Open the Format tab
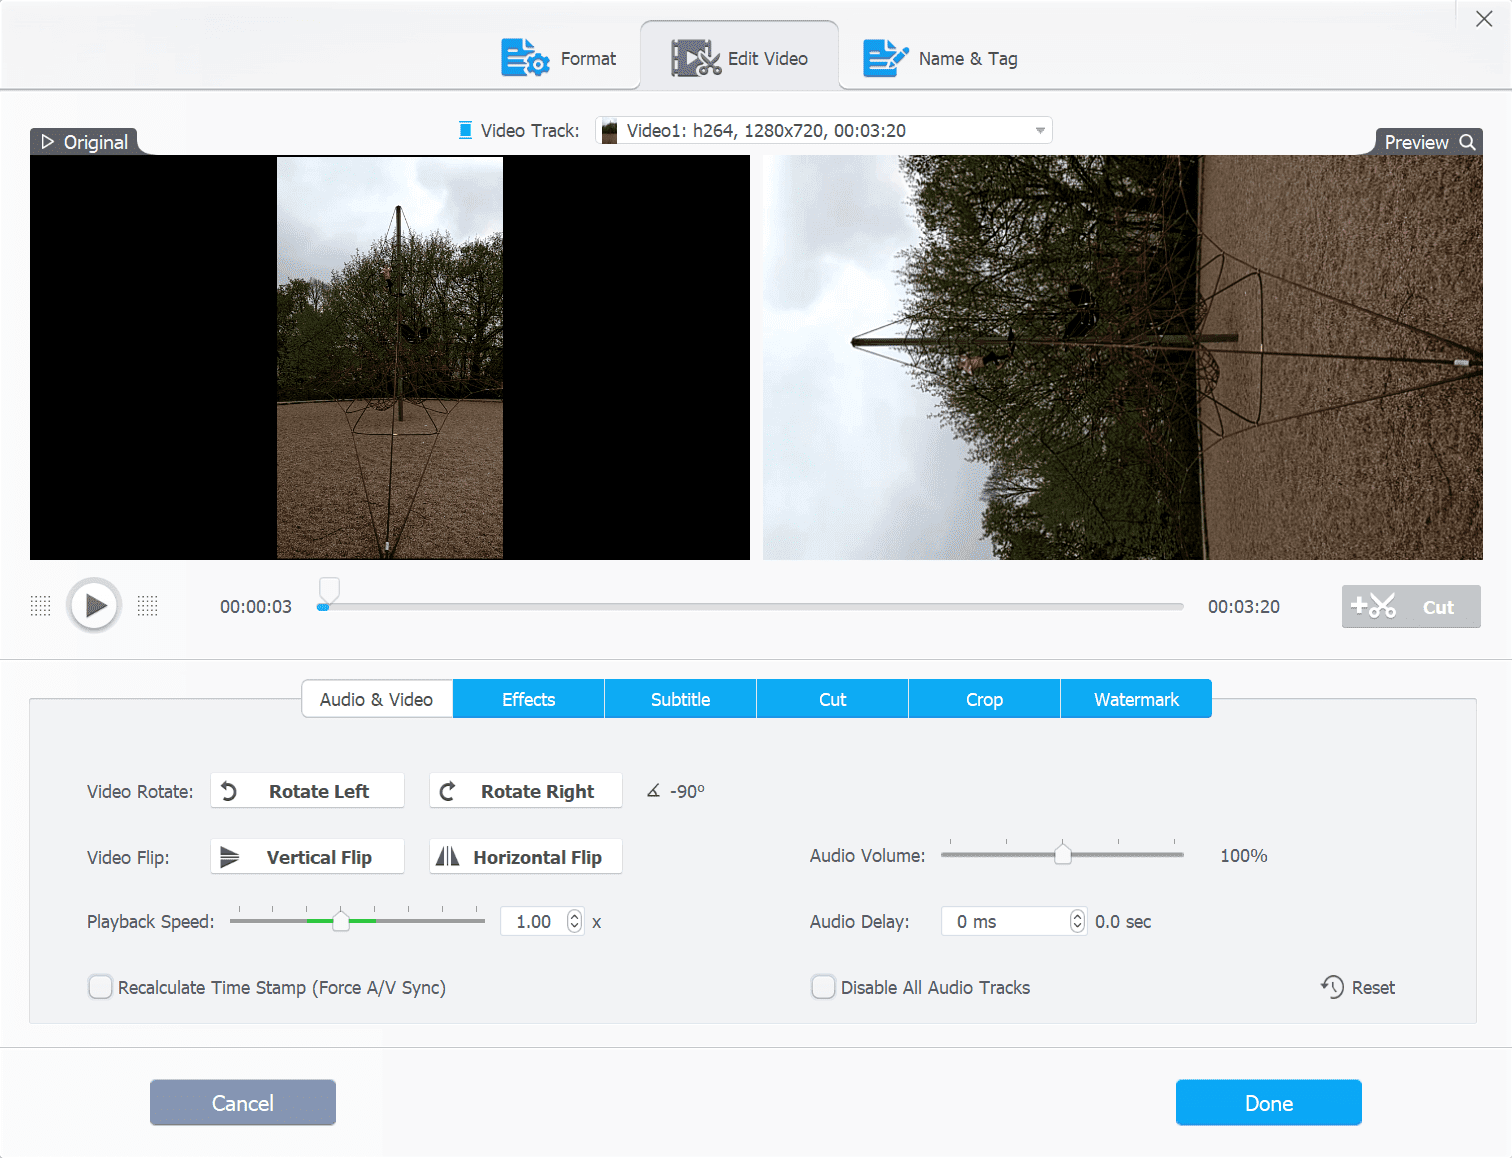 coord(558,58)
